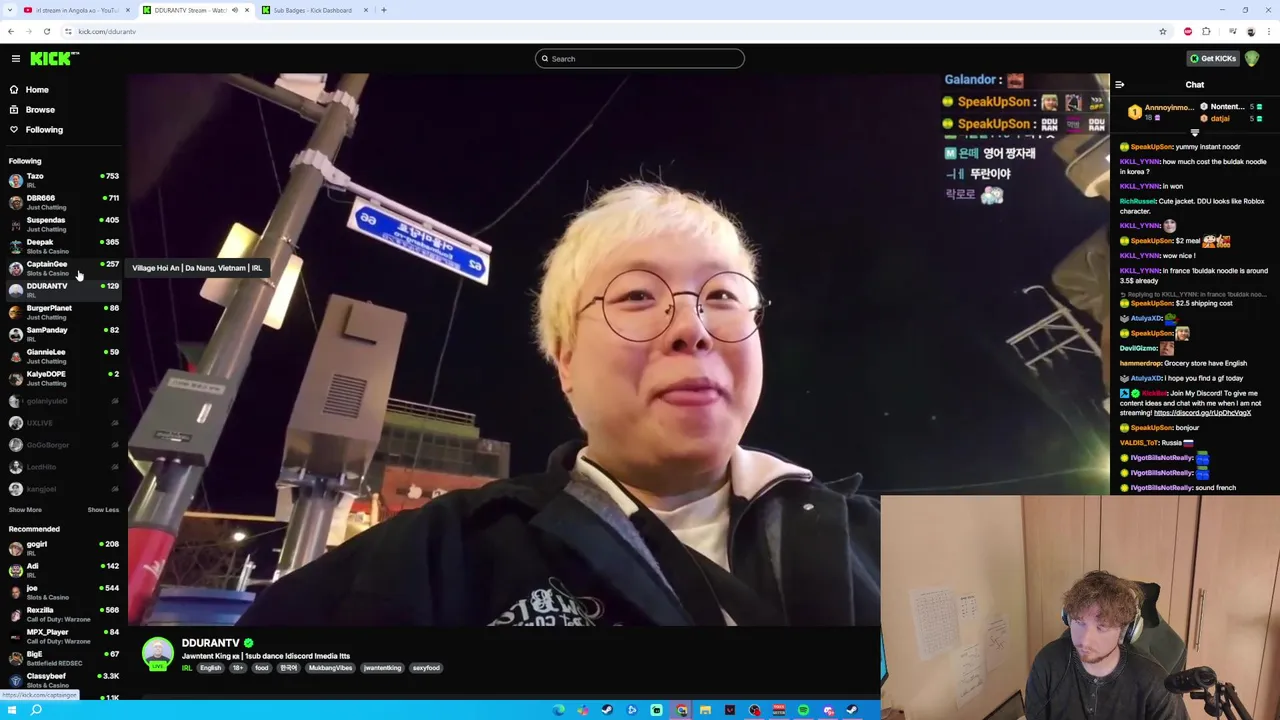Mute the DDURANTV tab audio icon

point(235,10)
